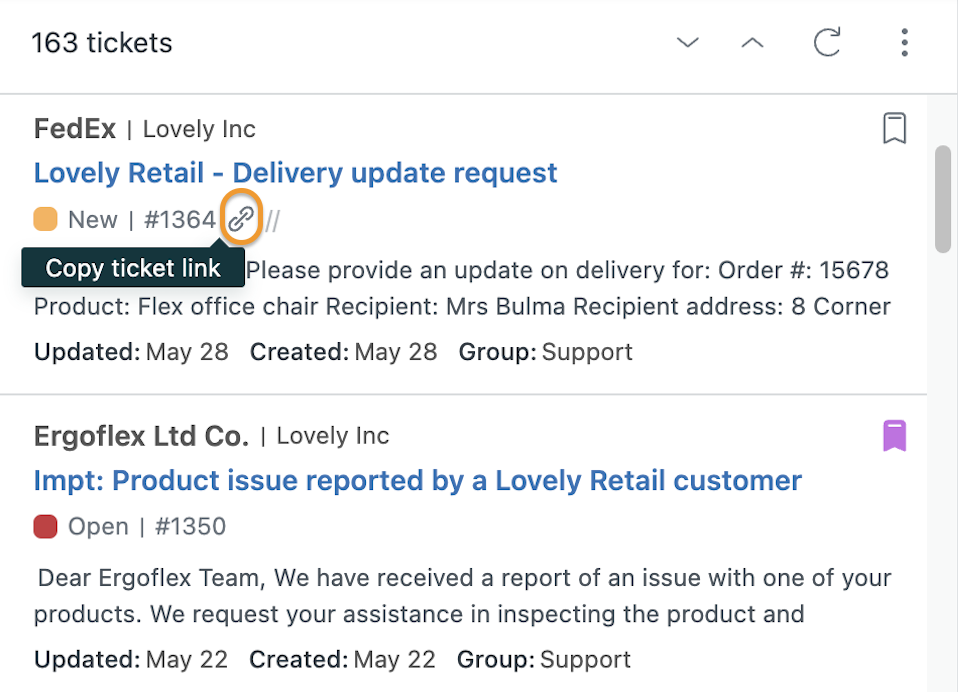This screenshot has width=958, height=692.
Task: Go to next ticket with down chevron
Action: pos(687,42)
